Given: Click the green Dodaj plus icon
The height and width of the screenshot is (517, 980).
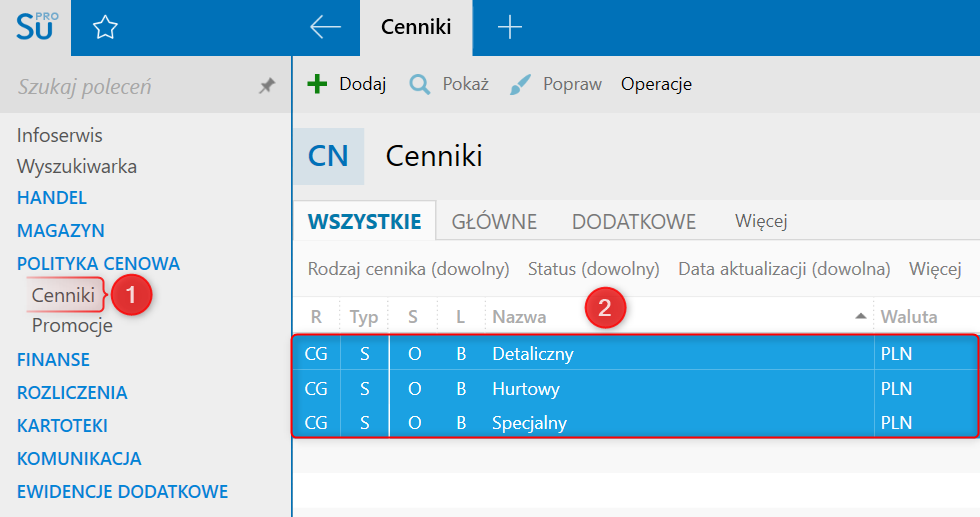Looking at the screenshot, I should [x=317, y=84].
